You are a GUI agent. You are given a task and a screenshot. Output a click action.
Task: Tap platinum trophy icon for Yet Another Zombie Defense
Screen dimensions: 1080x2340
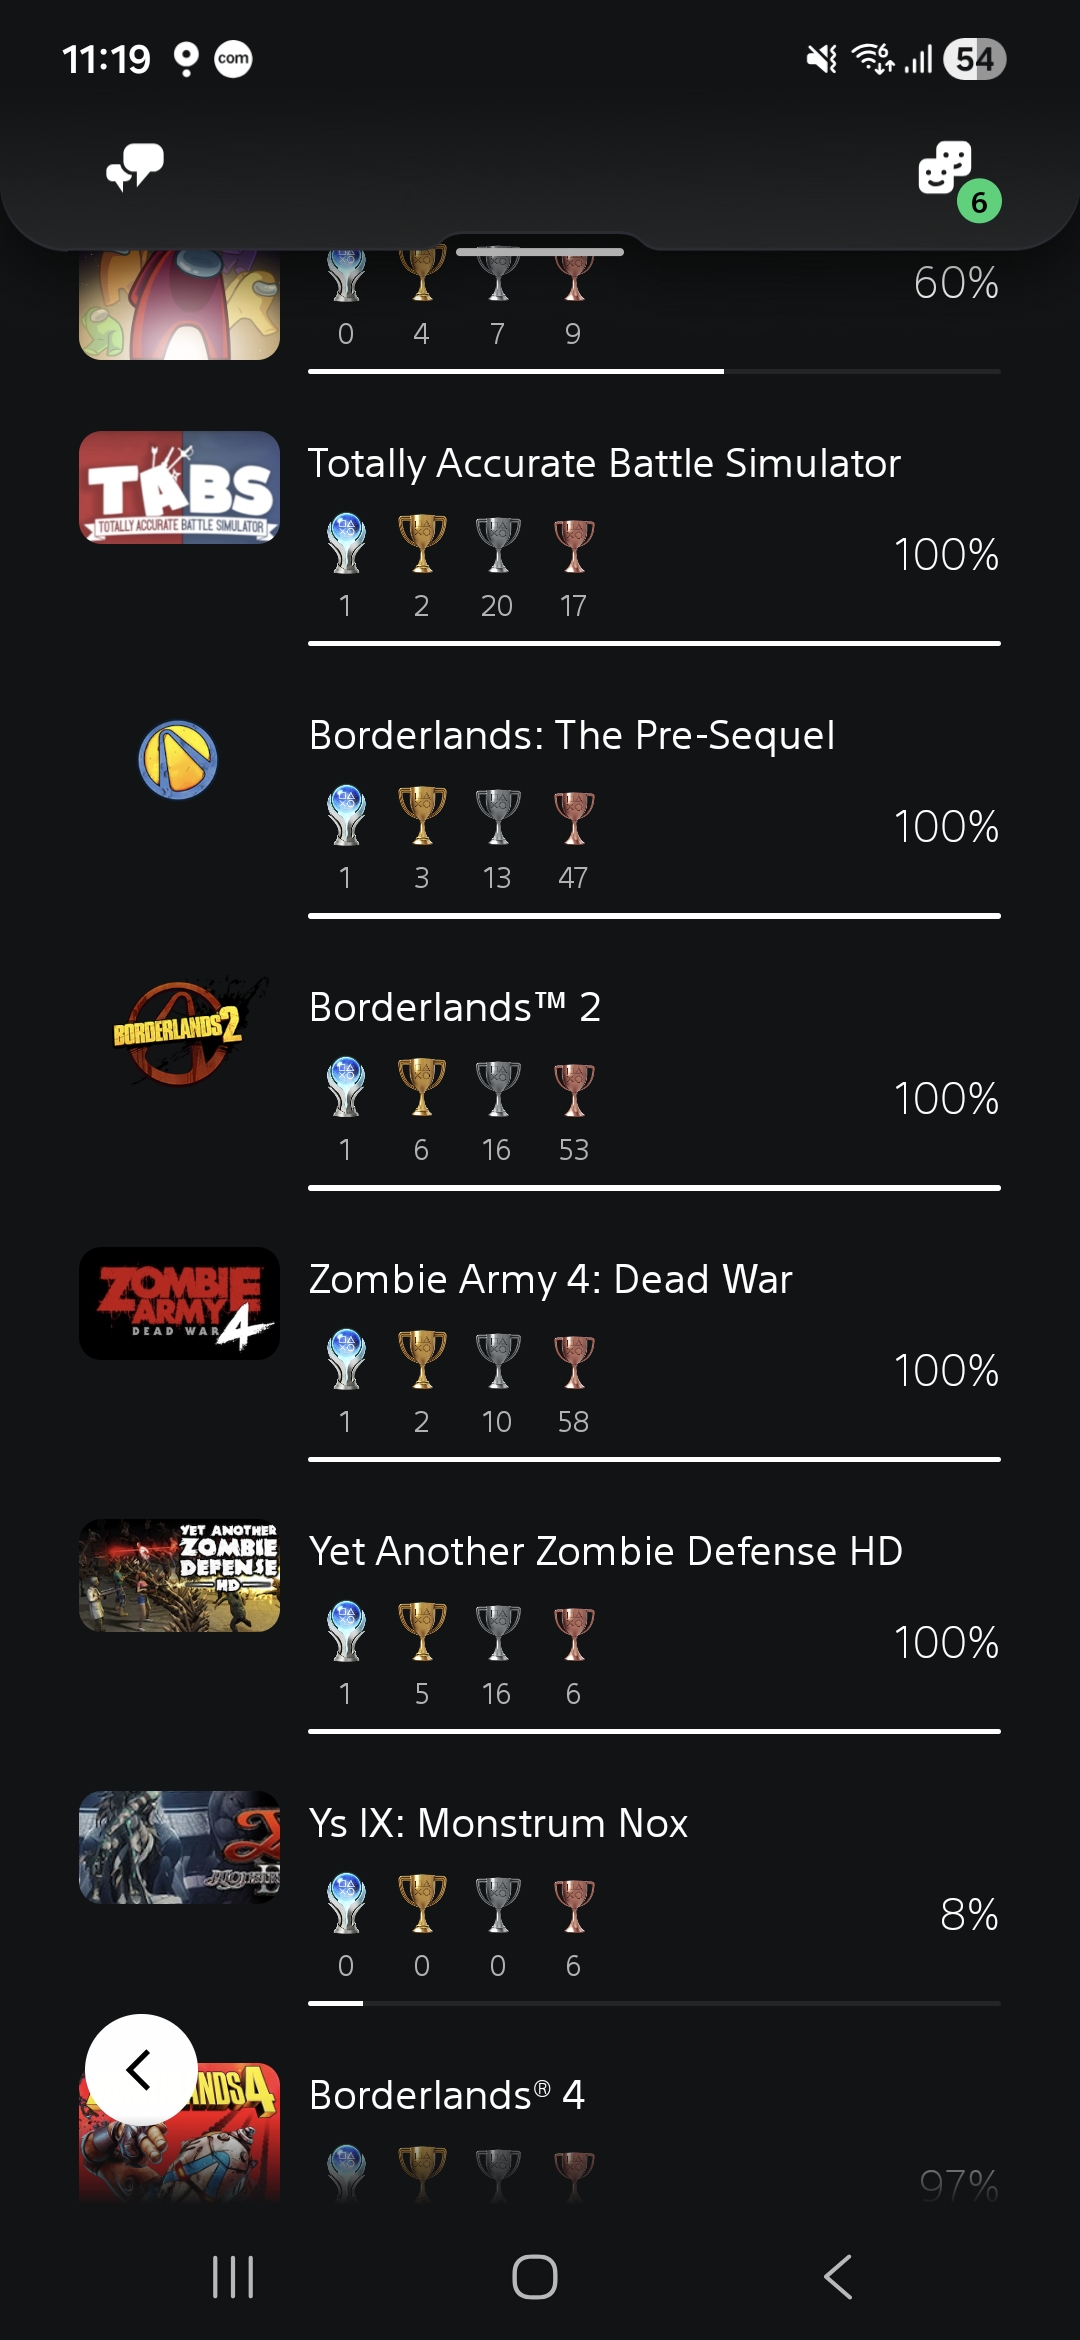point(346,1632)
